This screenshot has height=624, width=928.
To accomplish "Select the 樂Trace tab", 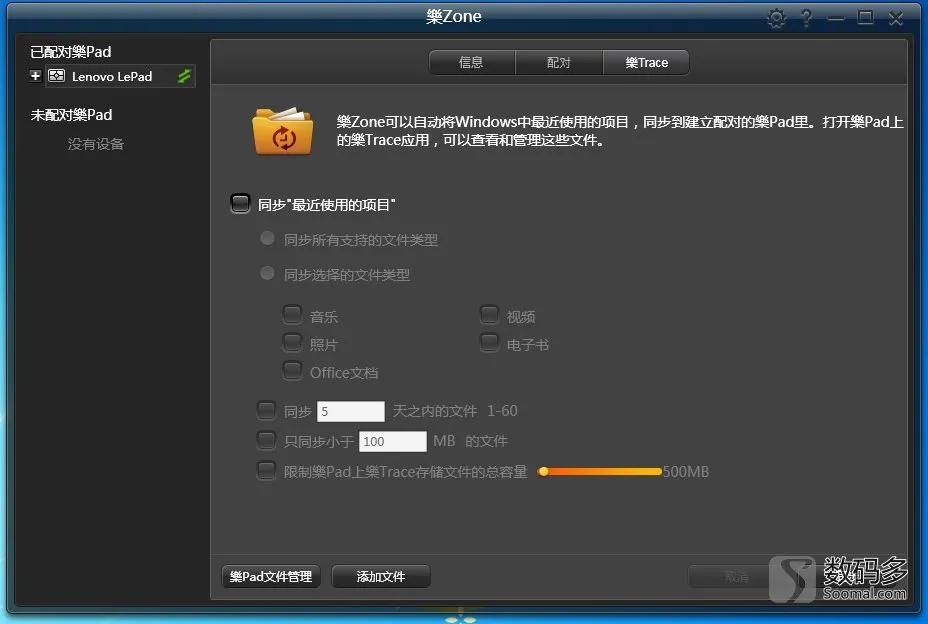I will [646, 62].
